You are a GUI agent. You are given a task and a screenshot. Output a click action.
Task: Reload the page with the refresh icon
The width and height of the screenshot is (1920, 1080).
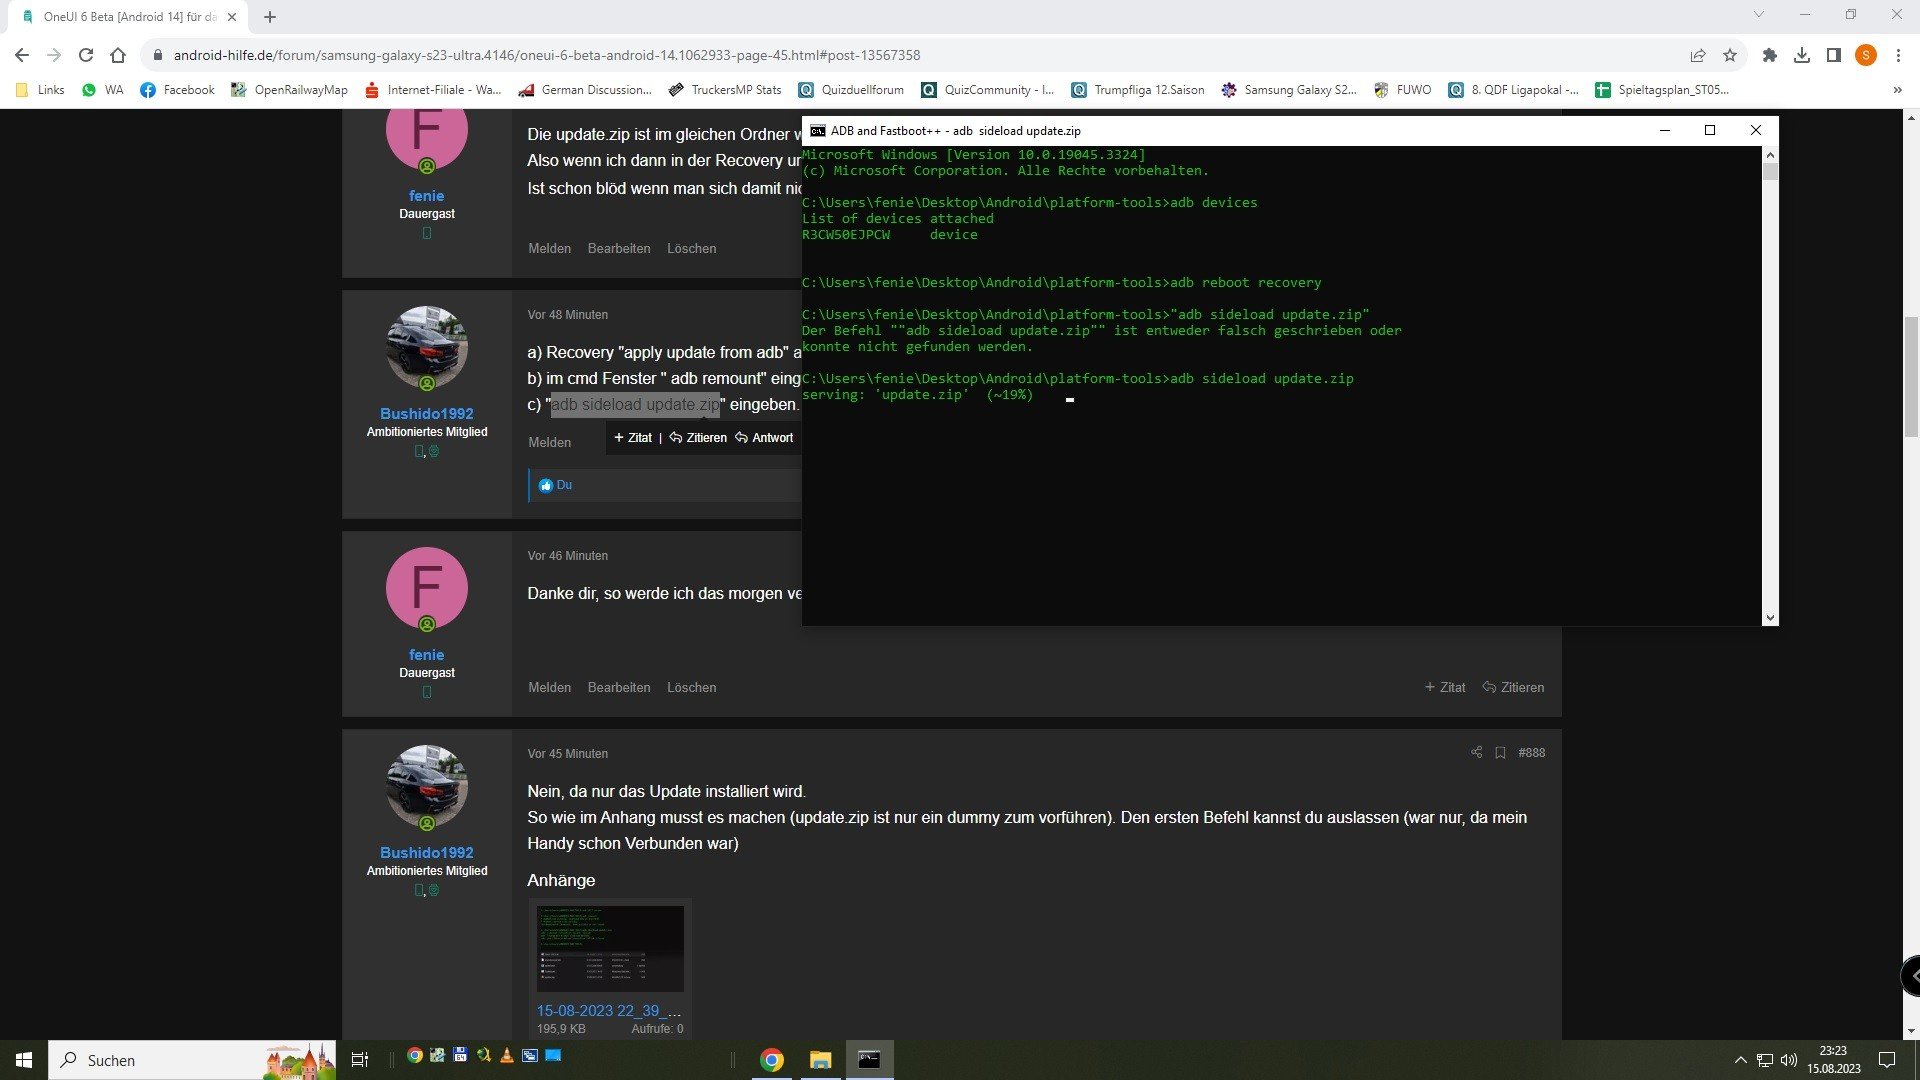click(86, 55)
